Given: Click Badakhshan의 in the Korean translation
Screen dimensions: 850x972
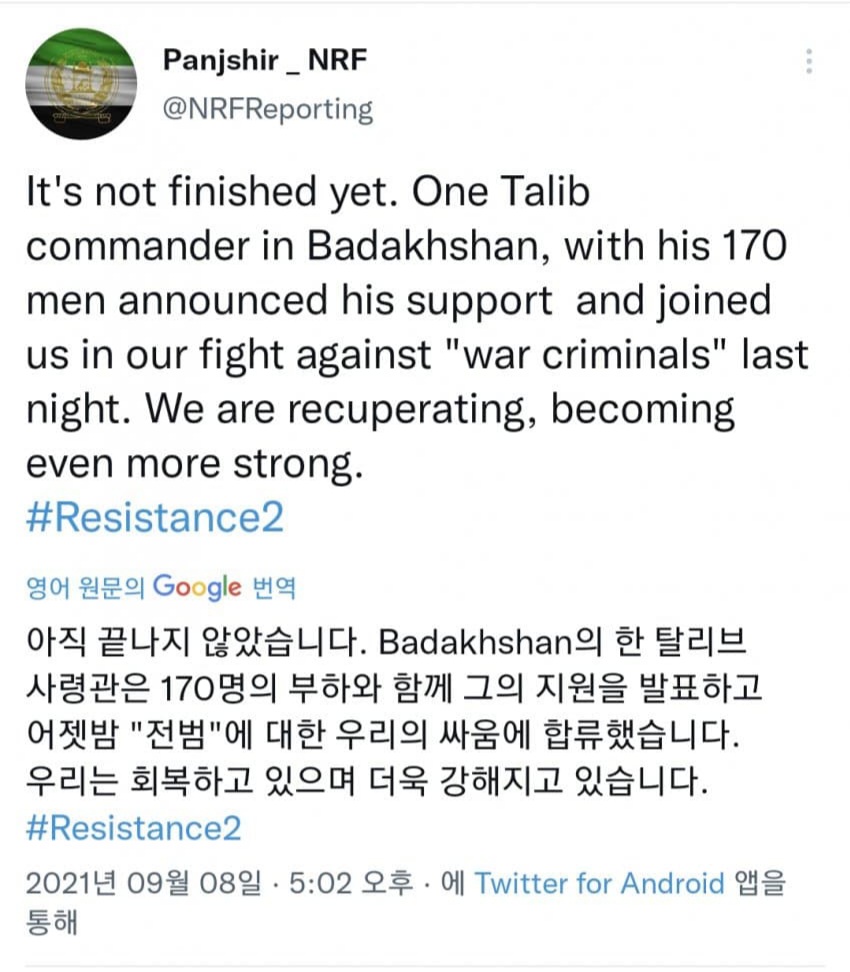Looking at the screenshot, I should [490, 642].
